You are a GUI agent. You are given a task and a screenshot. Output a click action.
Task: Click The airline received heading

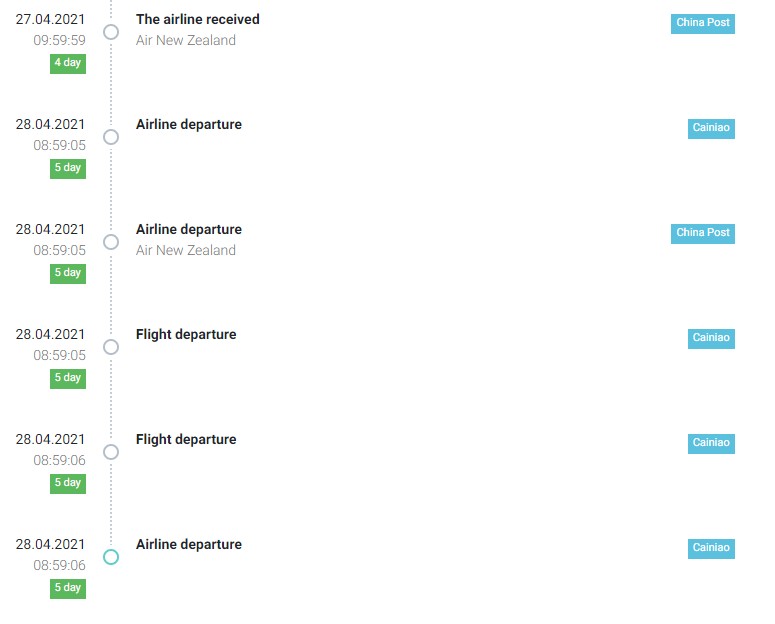(x=198, y=19)
